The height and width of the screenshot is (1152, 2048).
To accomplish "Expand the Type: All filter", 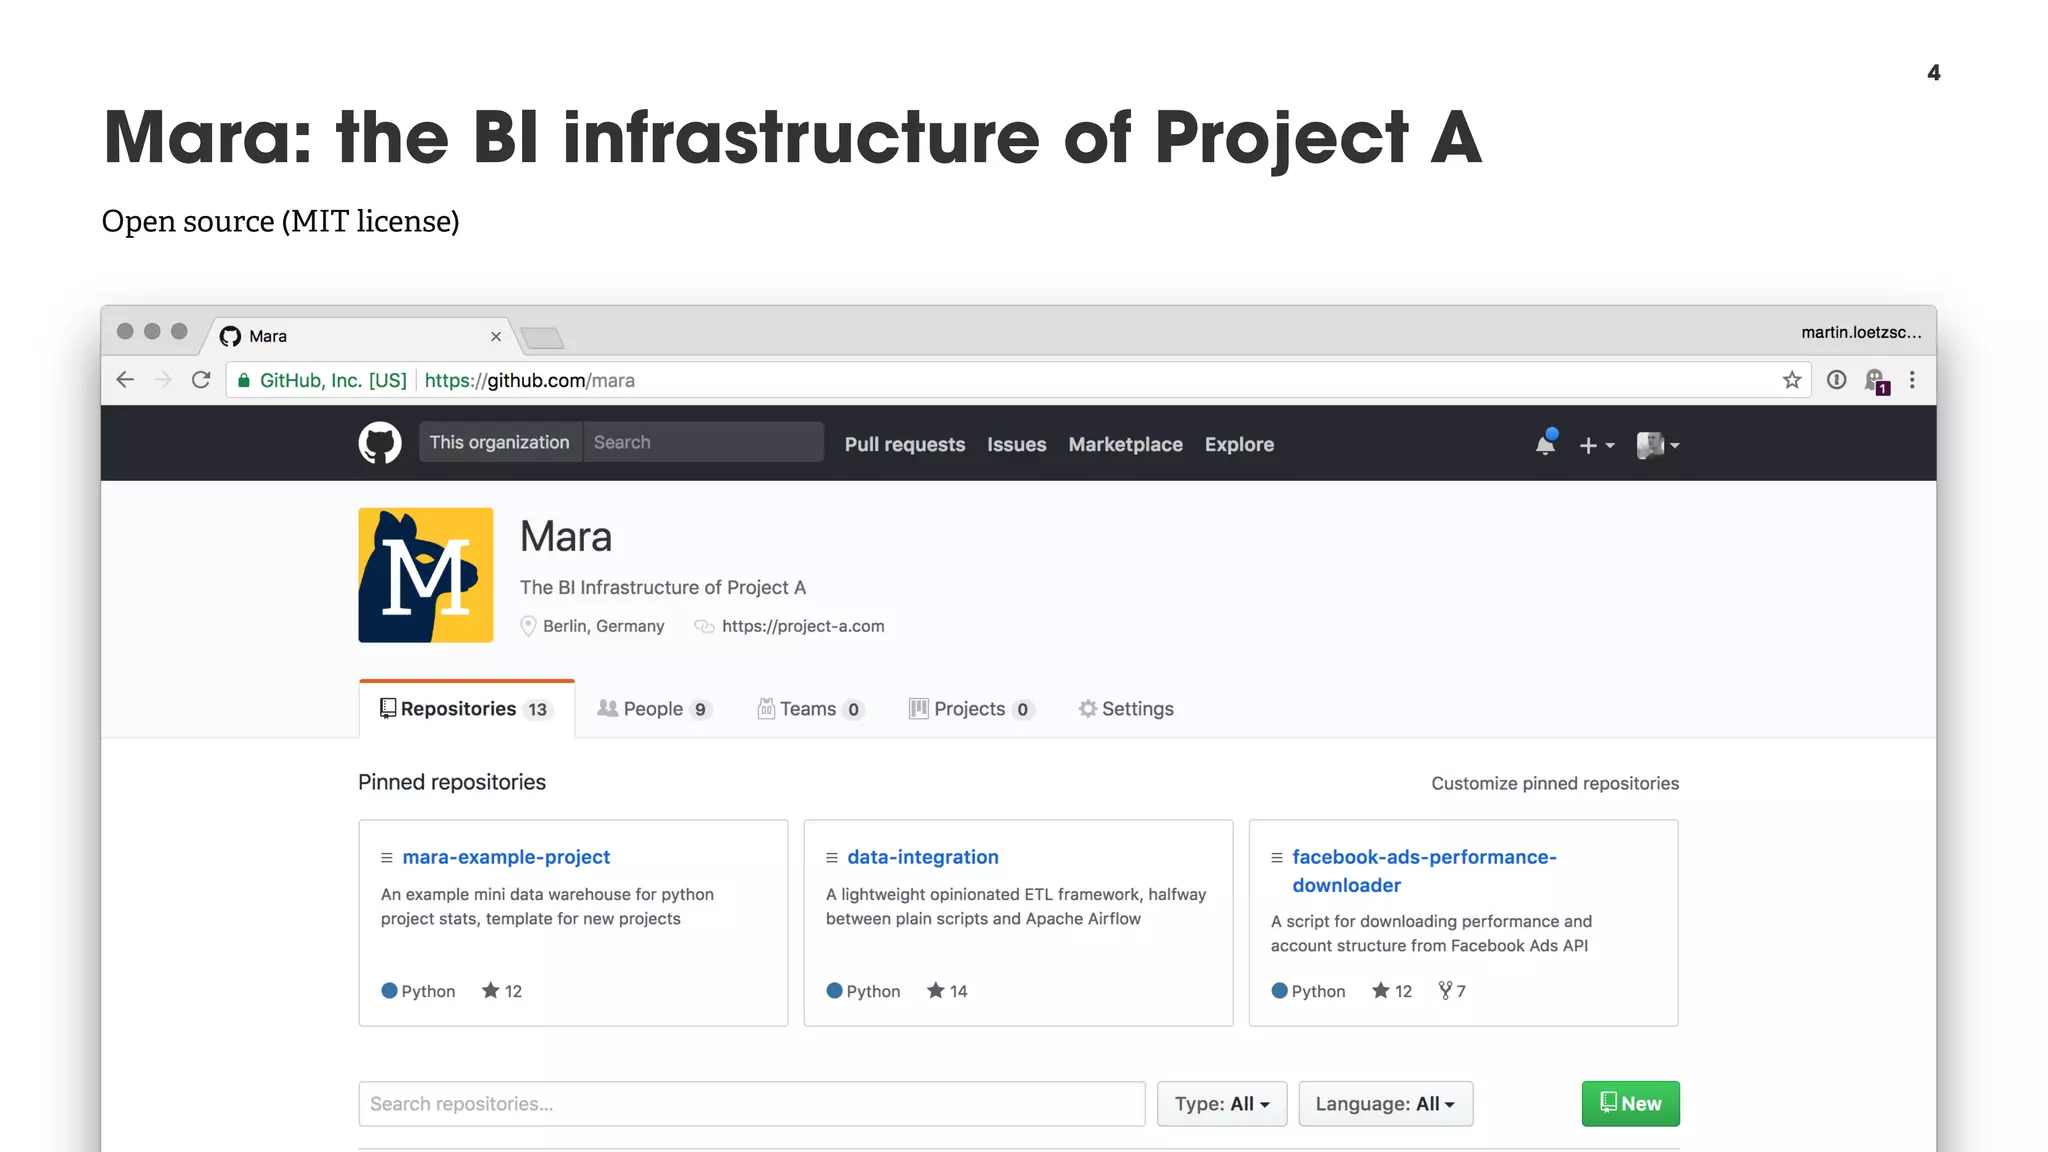I will (1221, 1104).
